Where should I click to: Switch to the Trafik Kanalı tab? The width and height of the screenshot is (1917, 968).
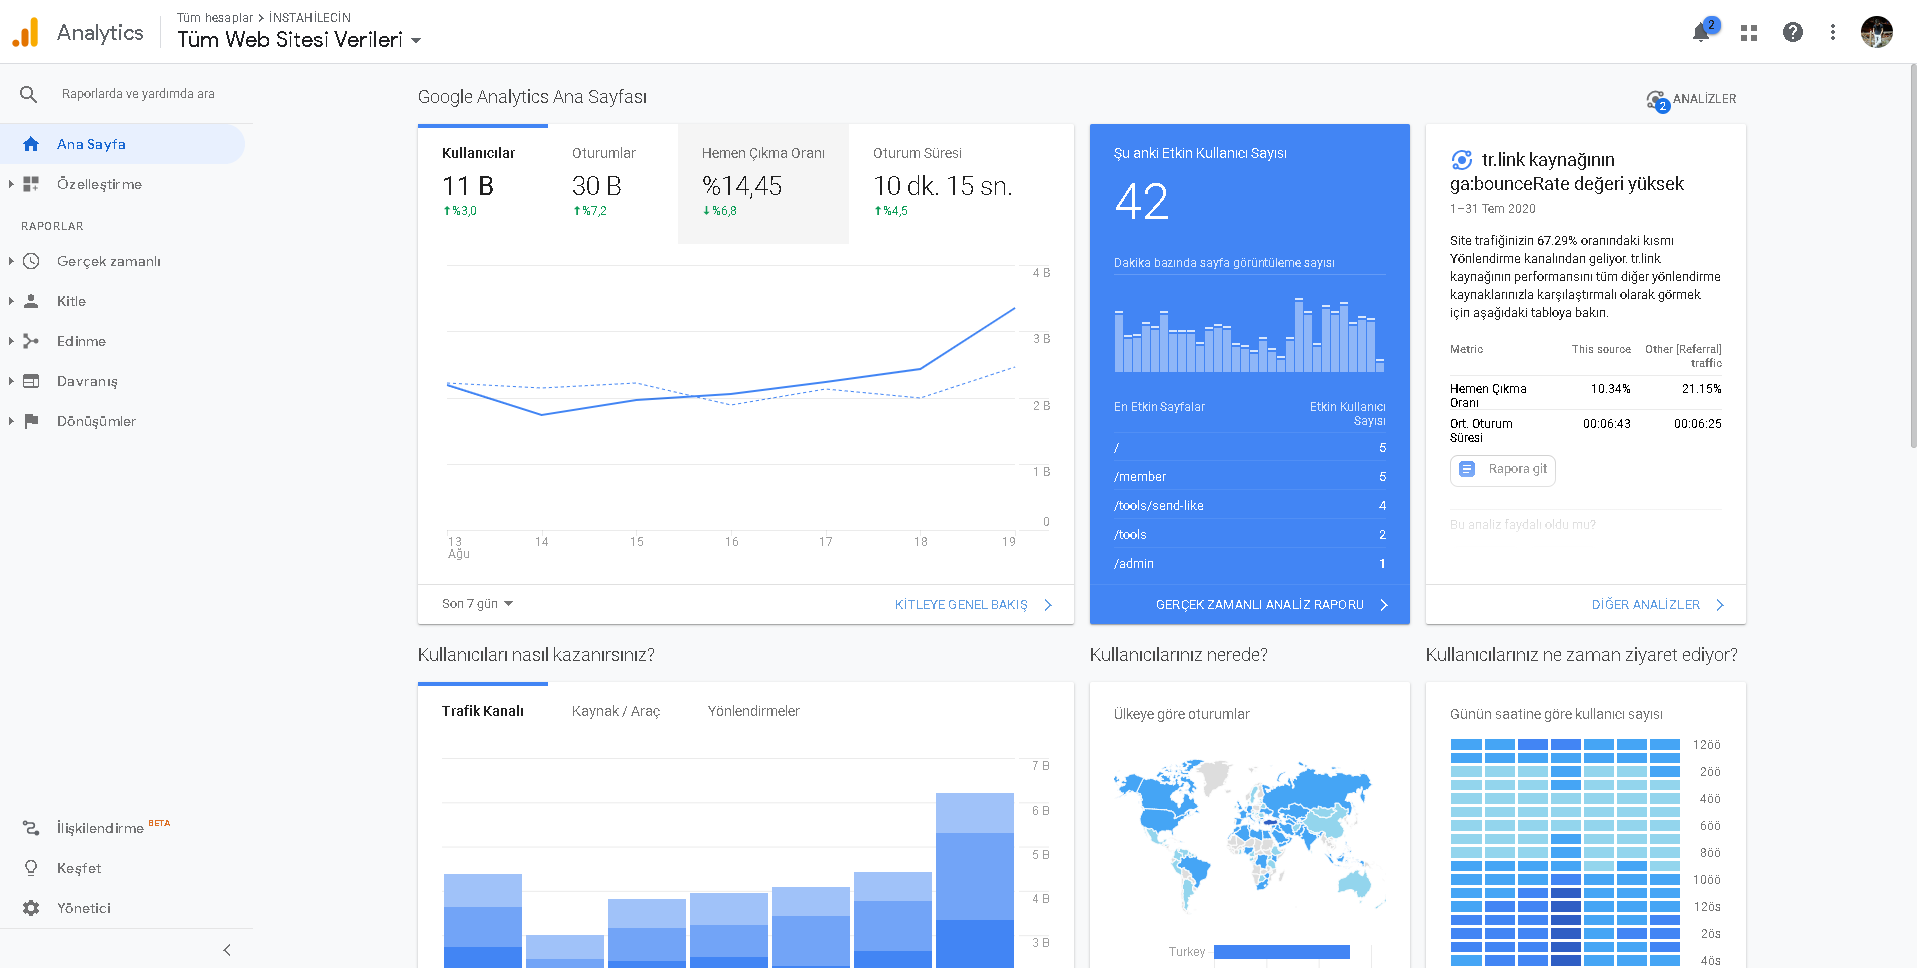tap(483, 711)
